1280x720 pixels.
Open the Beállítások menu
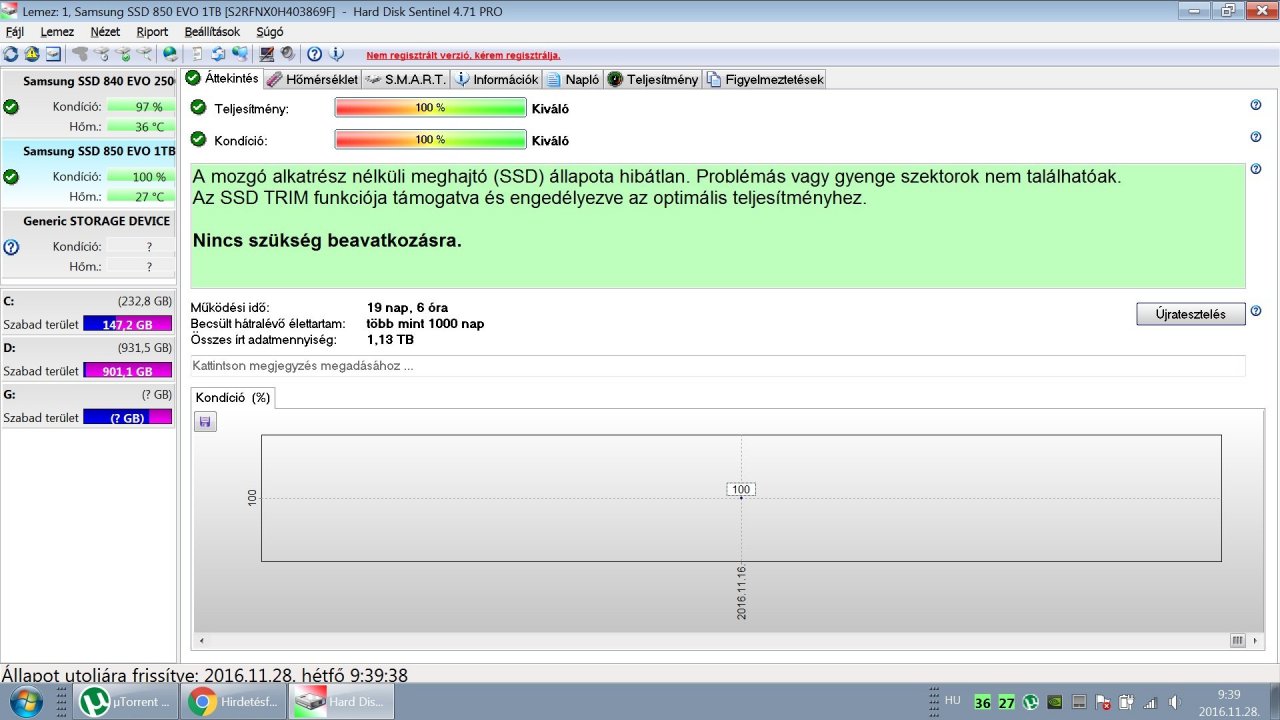tap(212, 32)
